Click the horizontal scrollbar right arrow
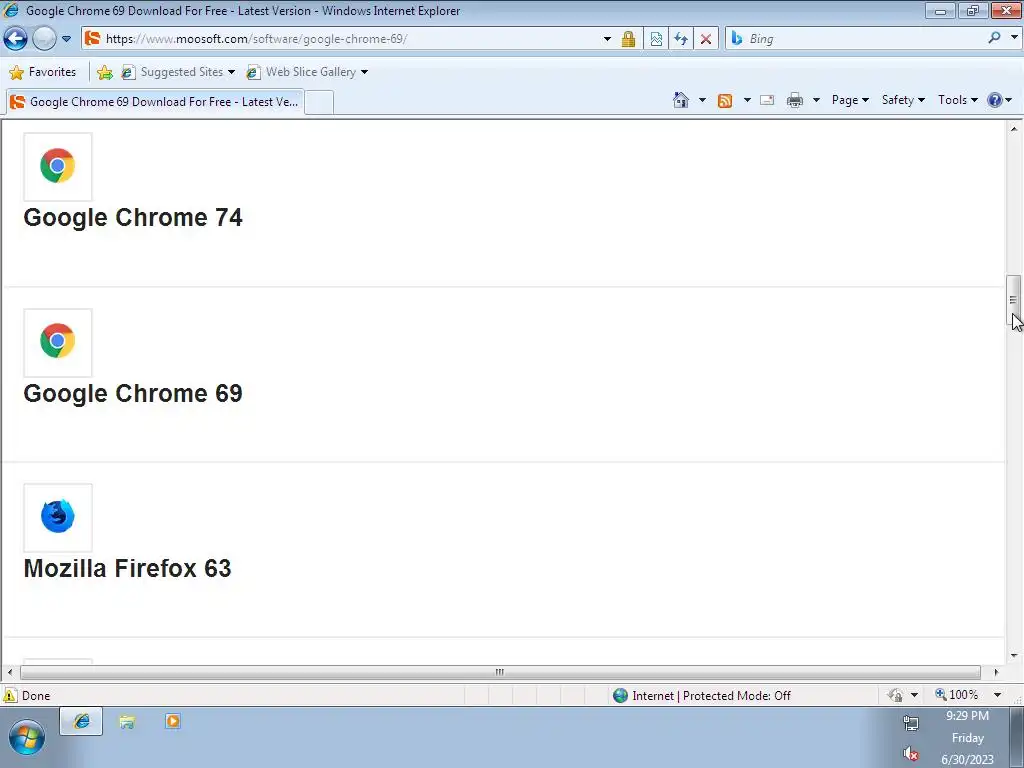1024x768 pixels. coord(996,672)
